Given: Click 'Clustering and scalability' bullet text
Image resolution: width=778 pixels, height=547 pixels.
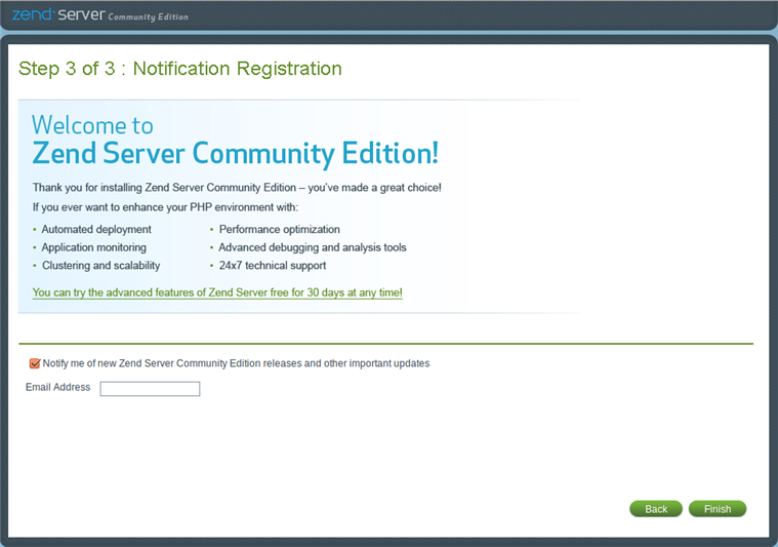Looking at the screenshot, I should coord(101,266).
